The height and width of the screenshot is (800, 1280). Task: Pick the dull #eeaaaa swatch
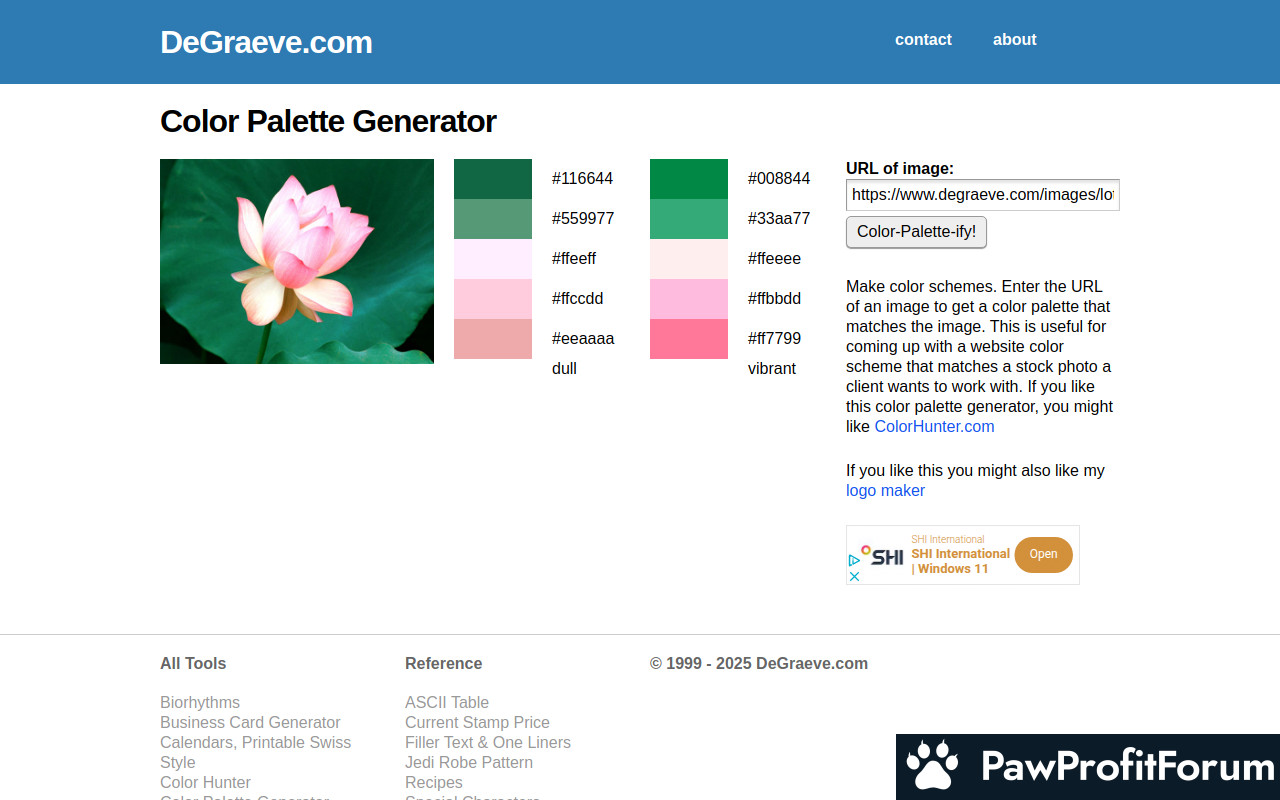click(x=493, y=339)
